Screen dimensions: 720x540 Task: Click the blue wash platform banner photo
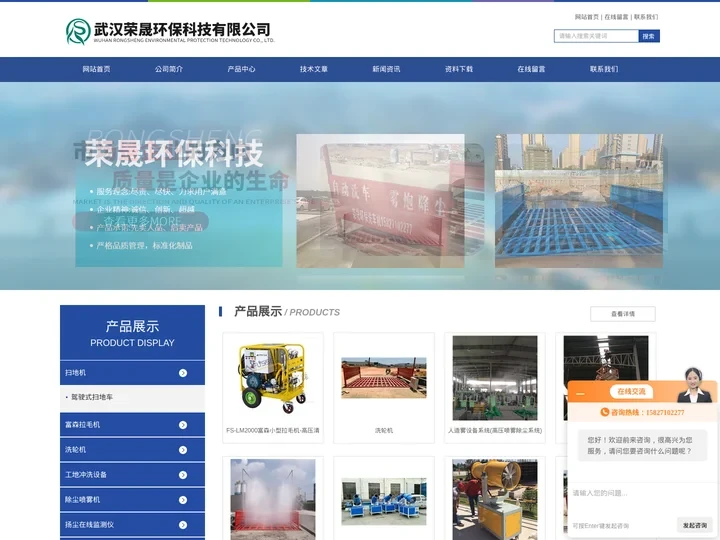click(x=579, y=201)
